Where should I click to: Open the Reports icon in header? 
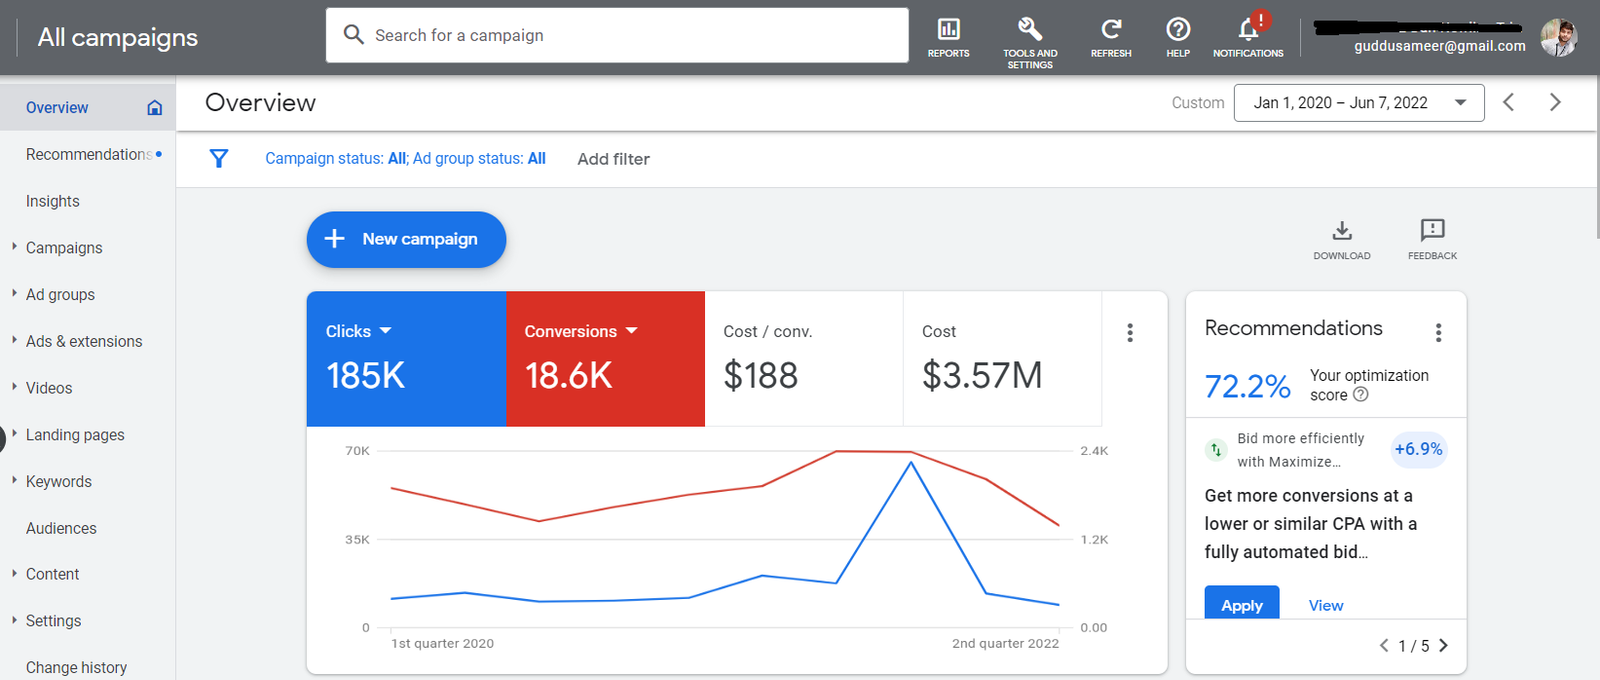point(948,30)
